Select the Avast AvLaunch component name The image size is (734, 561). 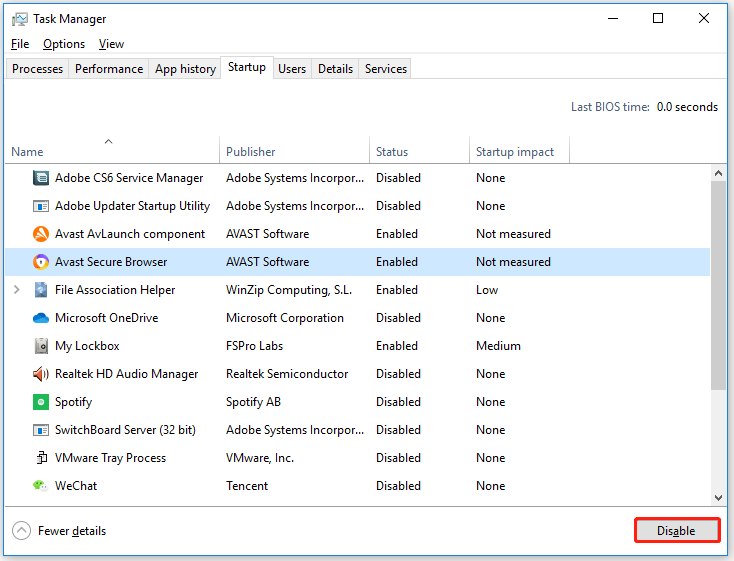[130, 234]
